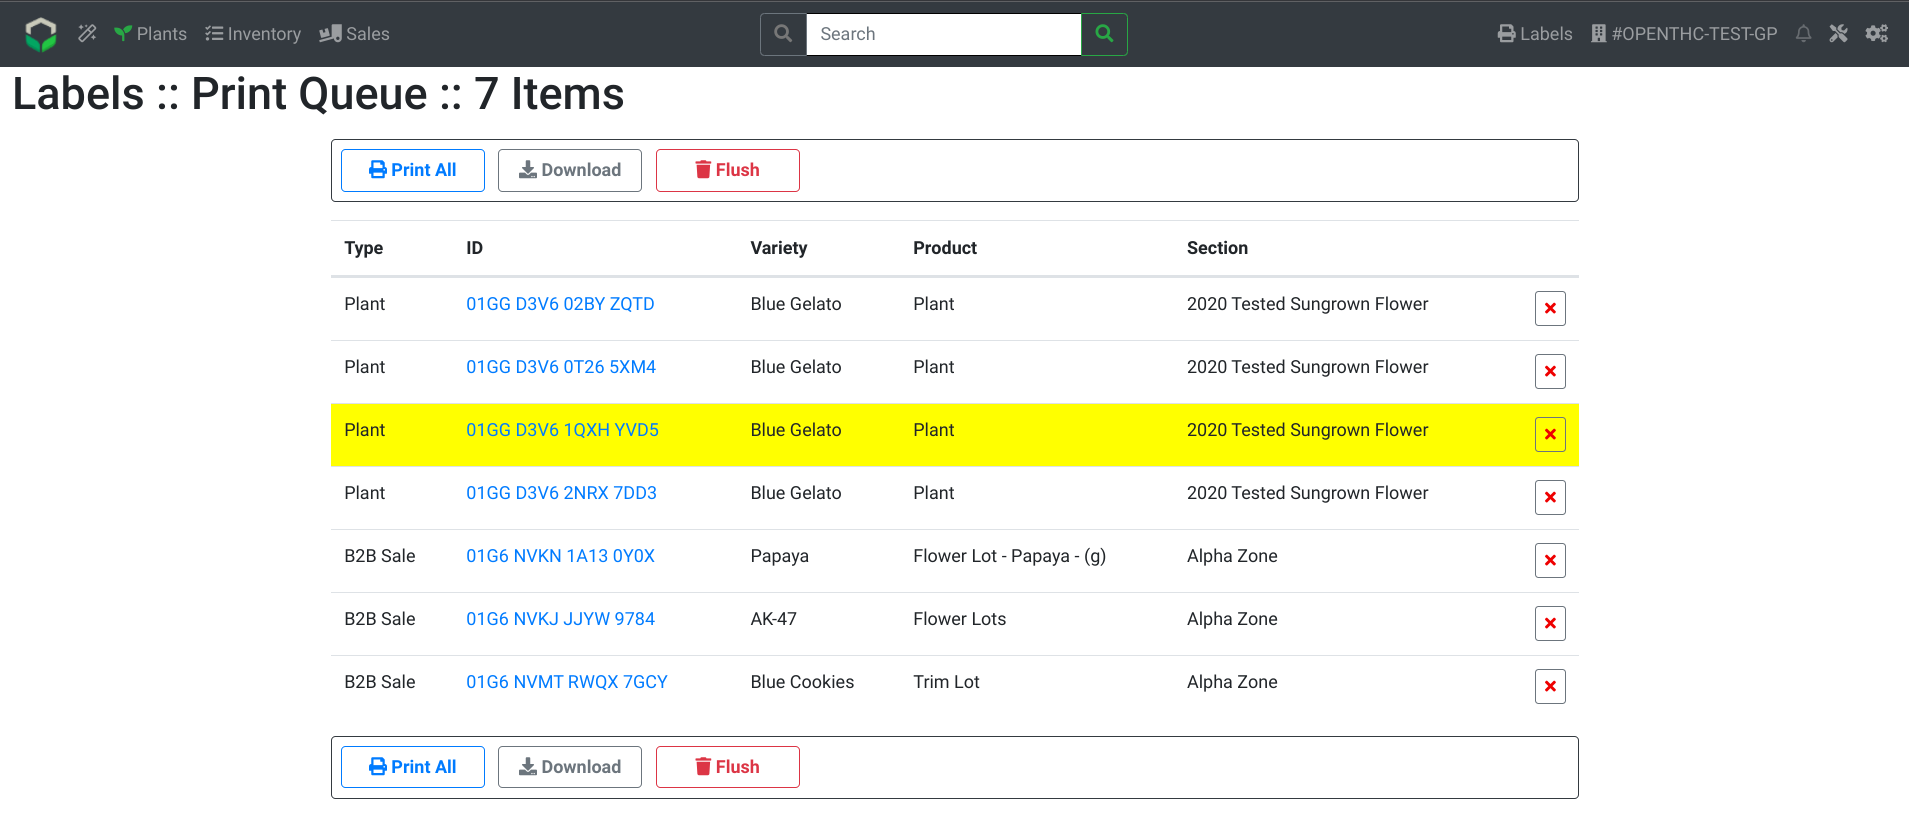
Task: Open sale ID 01G6 NVKJ JJYW 9784
Action: (x=560, y=619)
